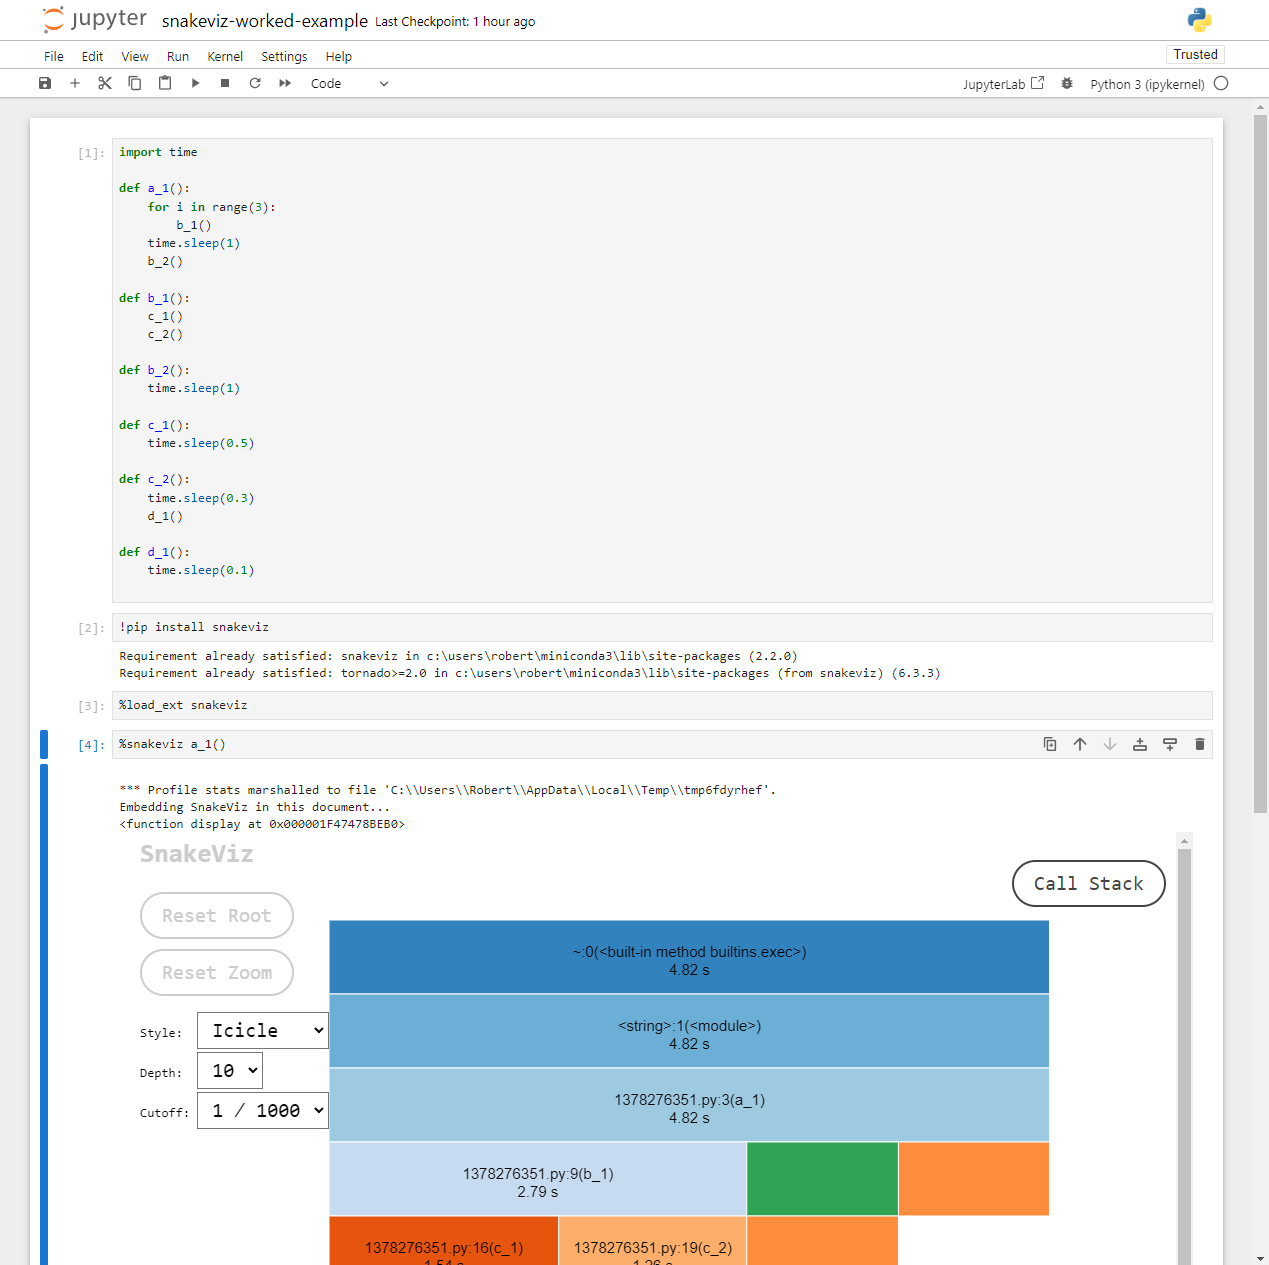Image resolution: width=1269 pixels, height=1265 pixels.
Task: Click the builtins.exec icicle block
Action: coord(689,957)
